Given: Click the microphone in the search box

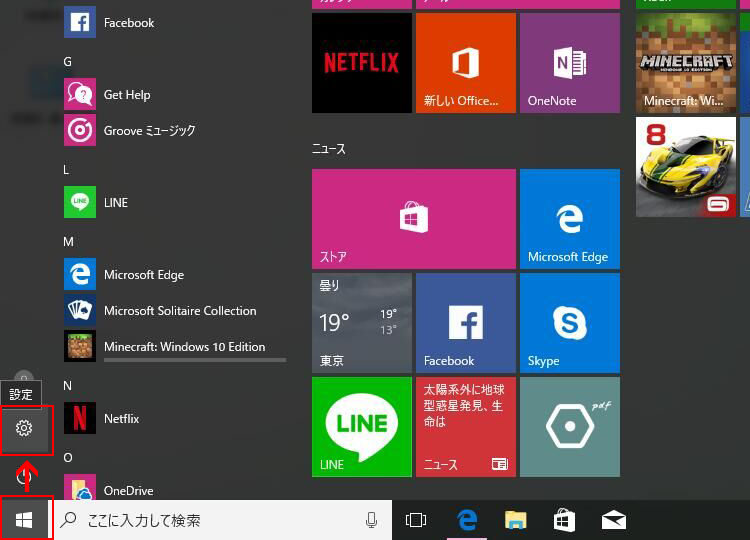Looking at the screenshot, I should (371, 520).
